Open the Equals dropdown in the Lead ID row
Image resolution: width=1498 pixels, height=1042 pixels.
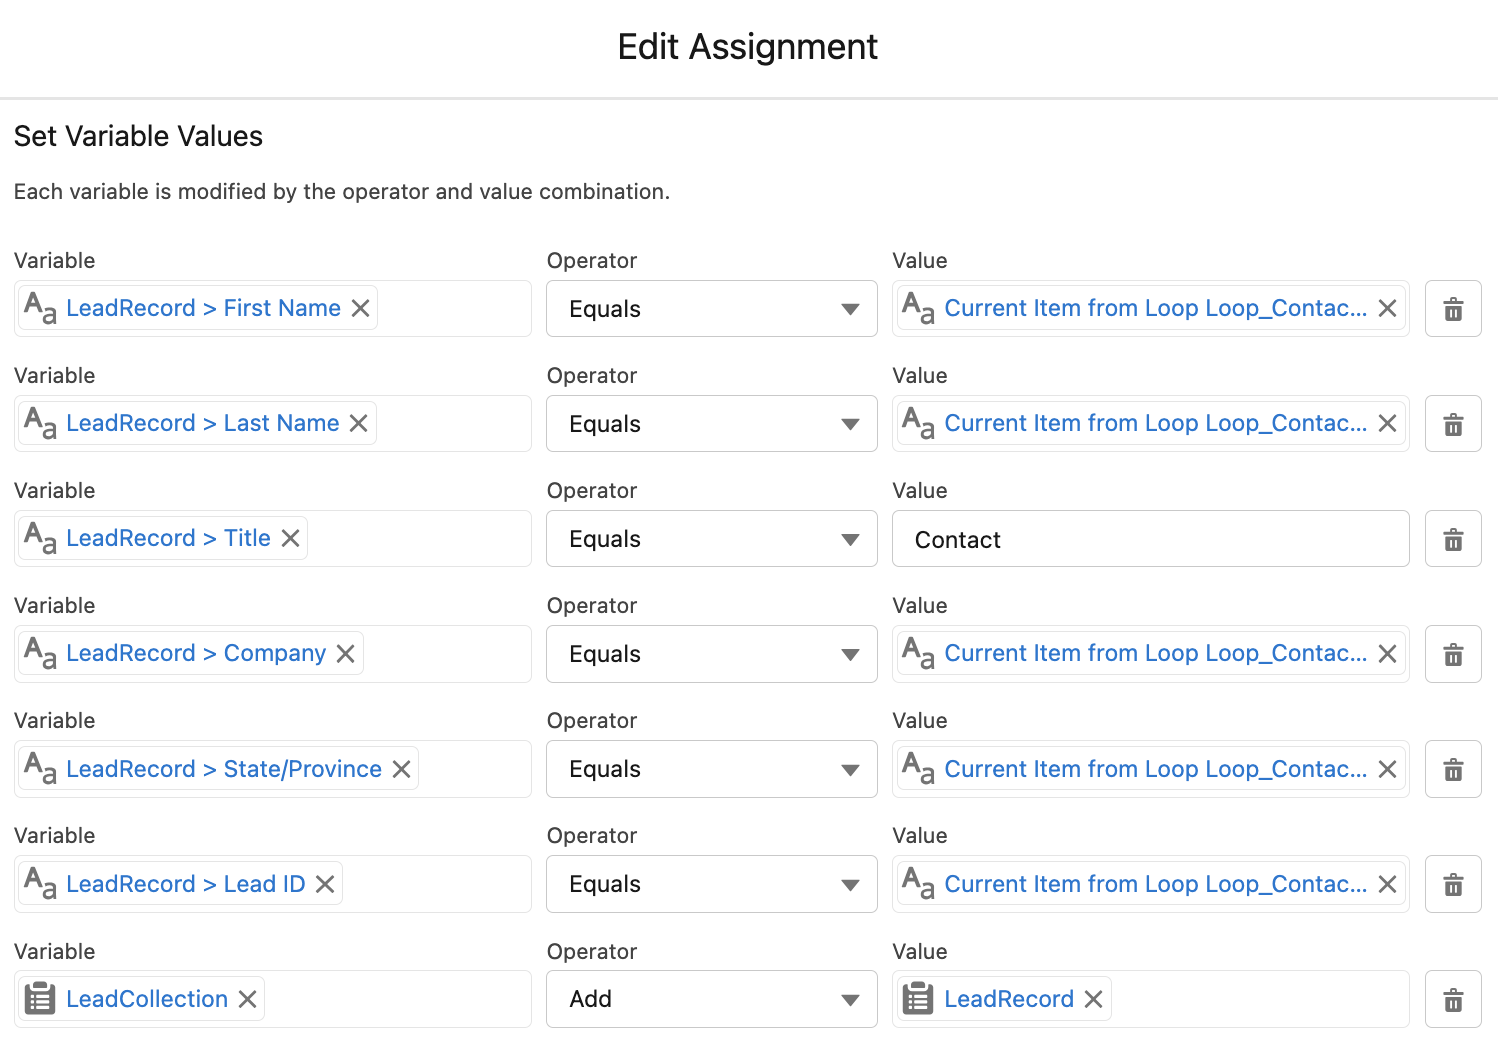(x=850, y=884)
